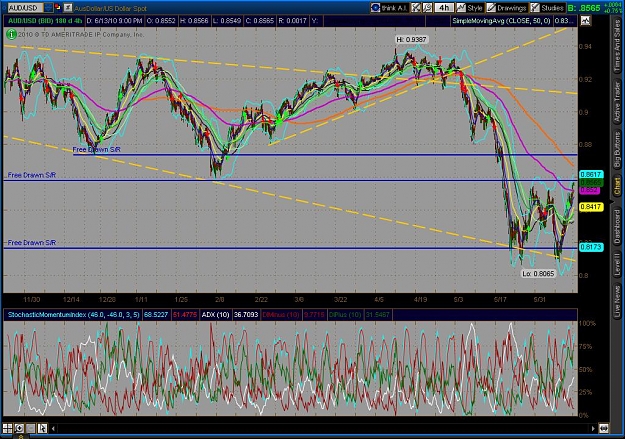Switch to the Dashboard tab
The image size is (625, 439).
617,225
